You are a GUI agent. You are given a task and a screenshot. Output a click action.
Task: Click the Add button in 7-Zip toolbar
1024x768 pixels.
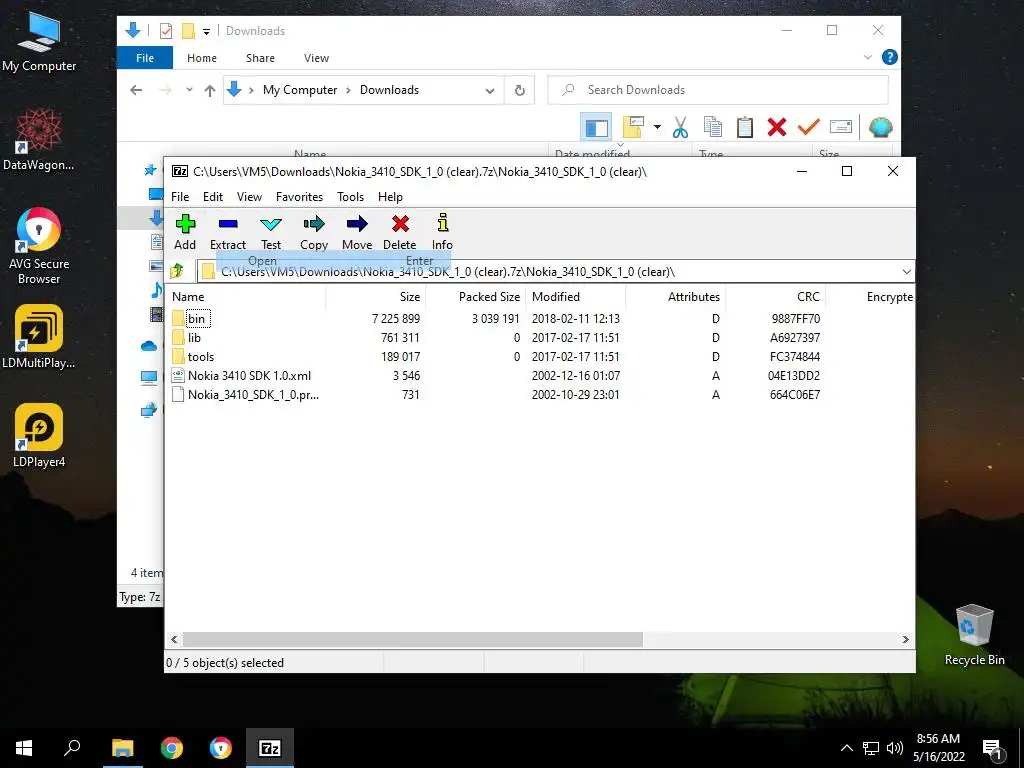pyautogui.click(x=185, y=232)
